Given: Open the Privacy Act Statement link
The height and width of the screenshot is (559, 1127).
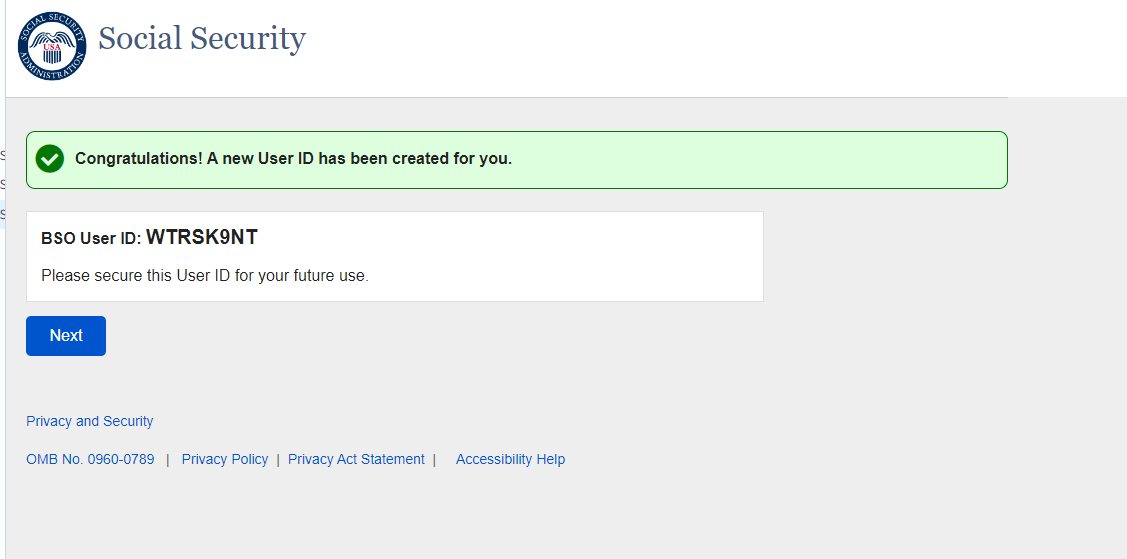Looking at the screenshot, I should point(356,459).
